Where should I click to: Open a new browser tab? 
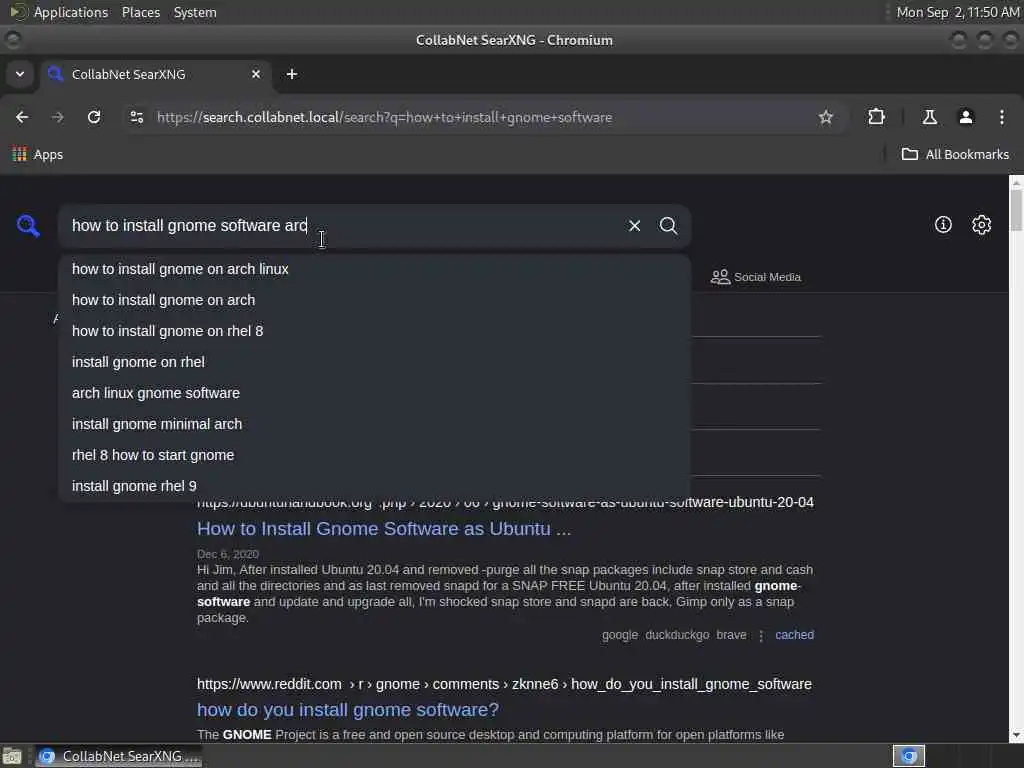[292, 74]
